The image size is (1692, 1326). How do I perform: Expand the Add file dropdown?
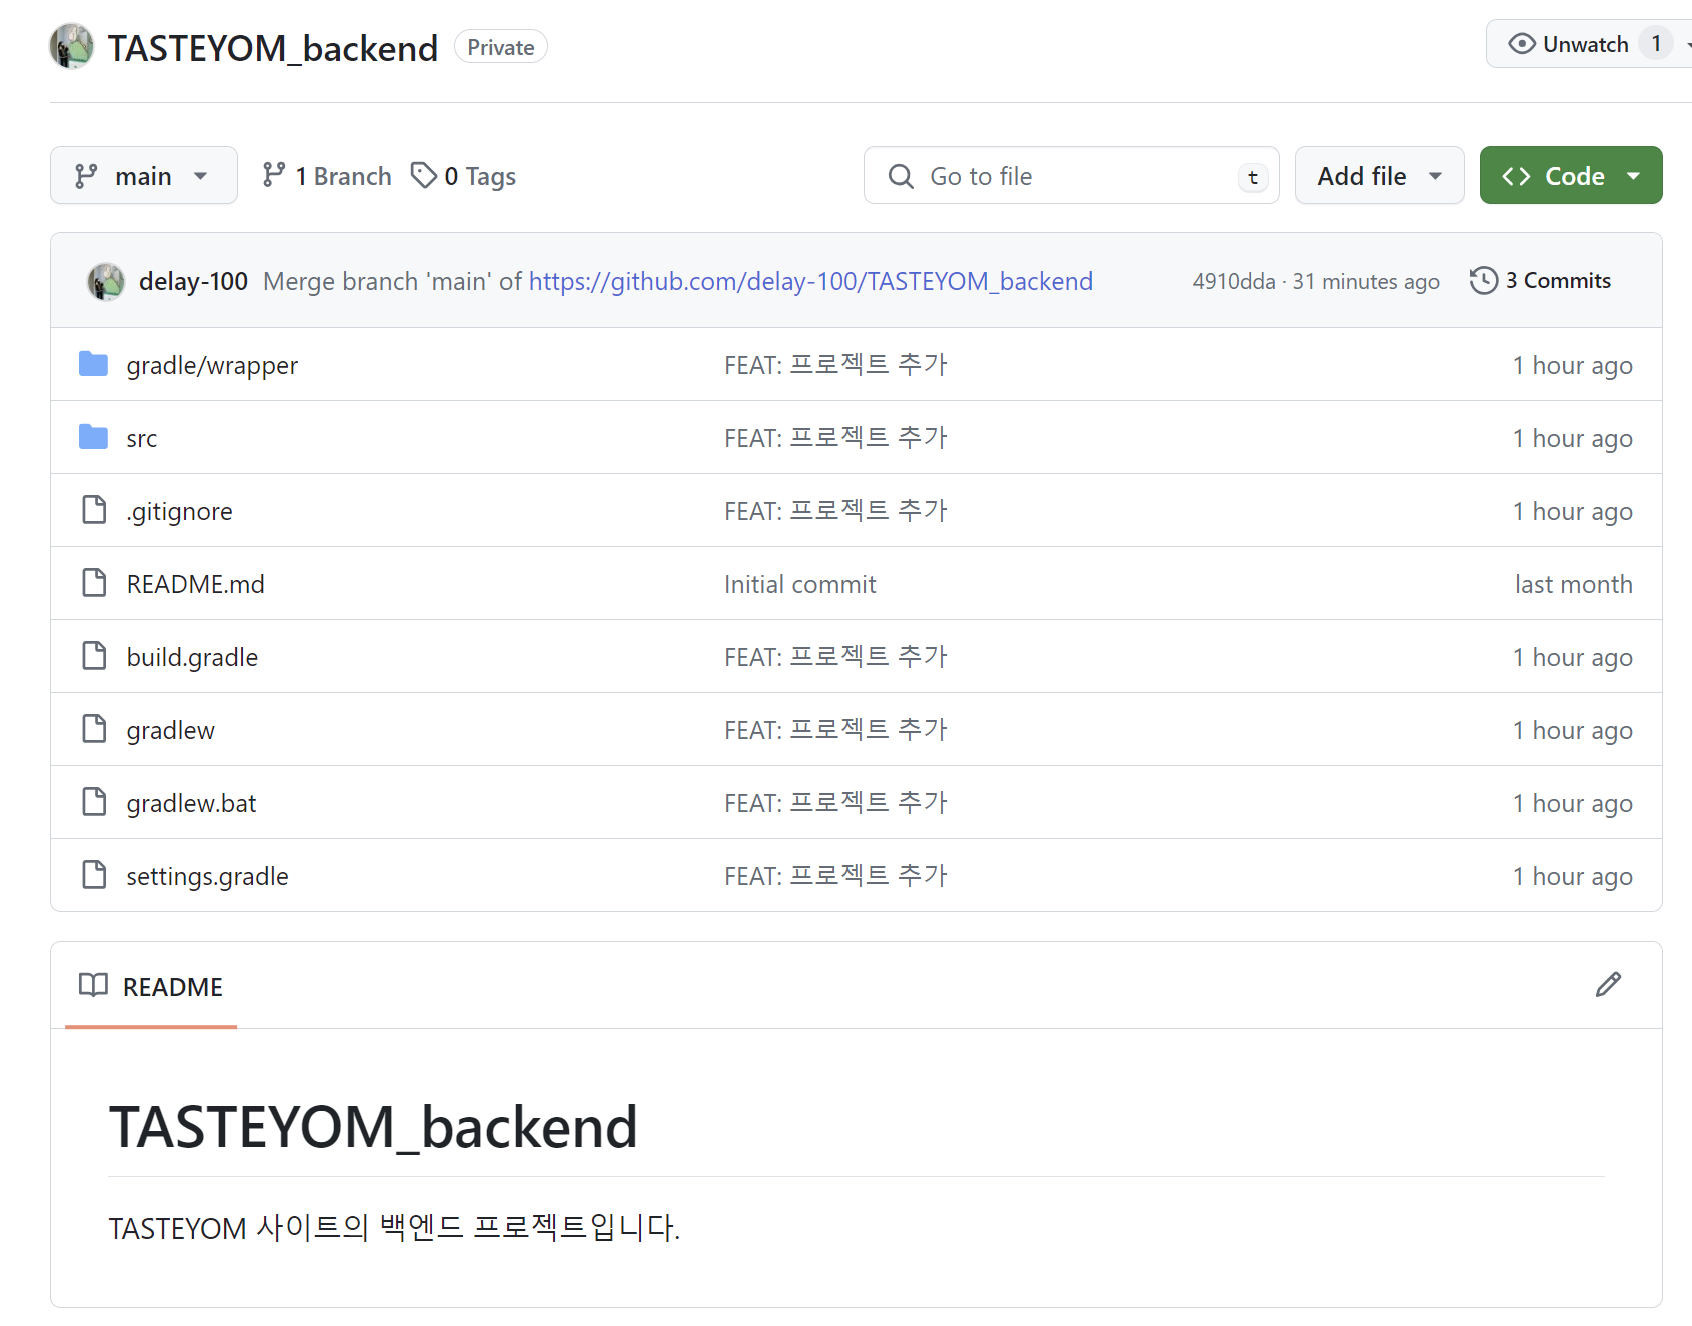click(x=1379, y=175)
